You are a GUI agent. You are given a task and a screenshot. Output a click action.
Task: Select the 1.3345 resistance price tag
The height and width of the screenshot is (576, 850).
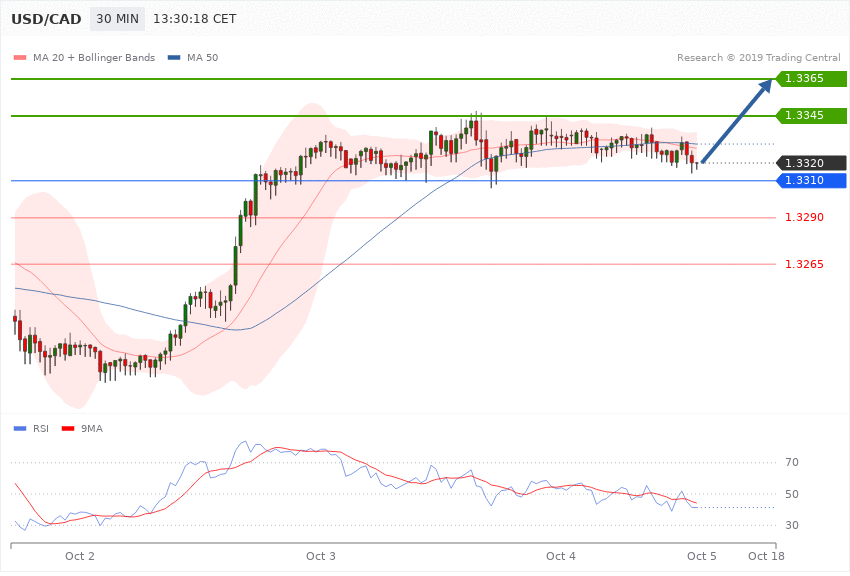pyautogui.click(x=812, y=115)
